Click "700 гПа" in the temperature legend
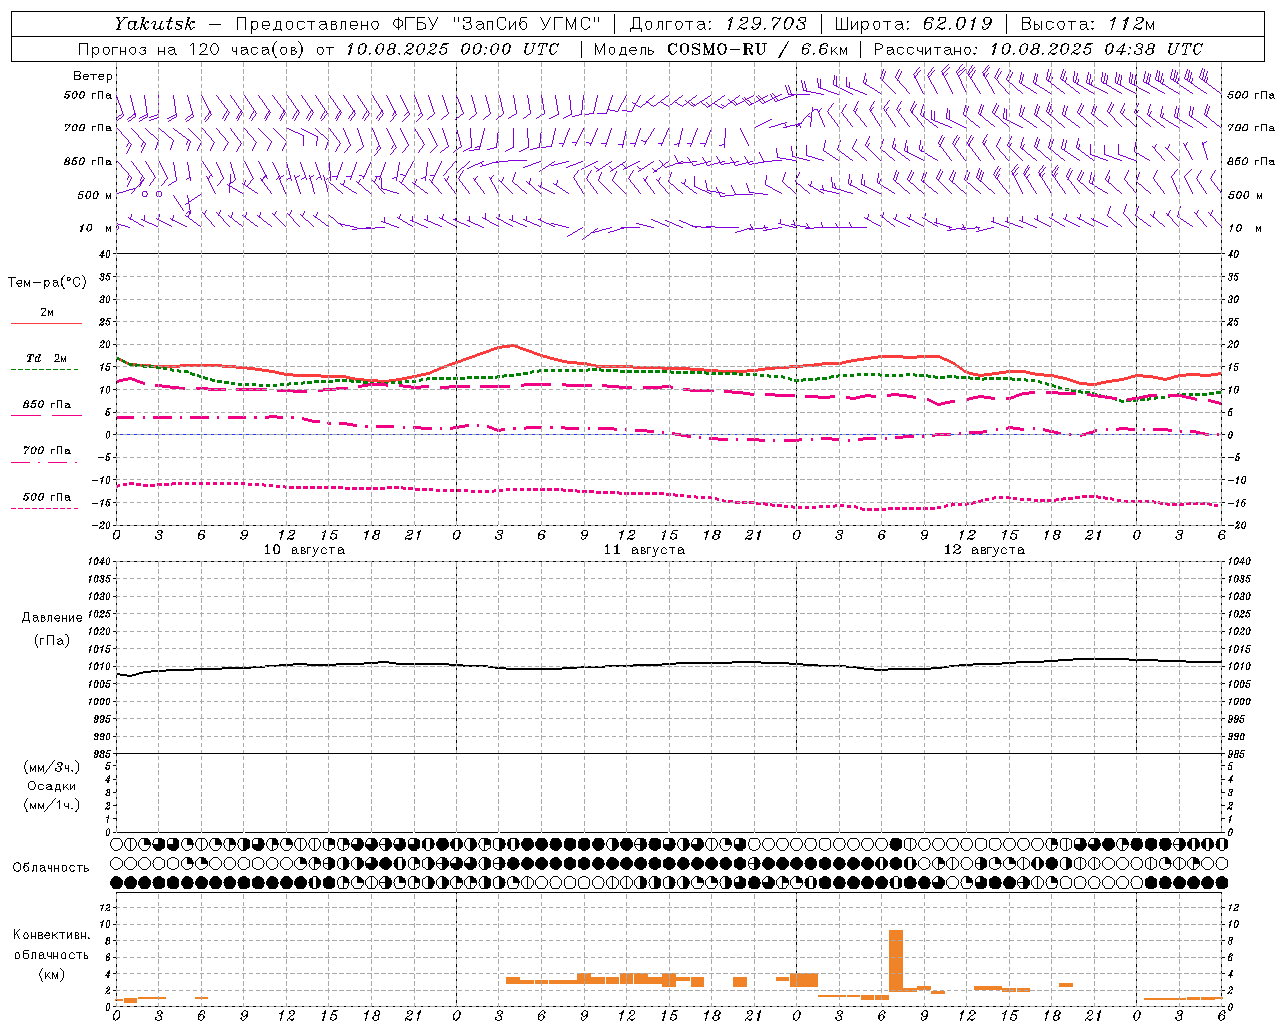Screen dimensions: 1280x1024 click(x=47, y=451)
